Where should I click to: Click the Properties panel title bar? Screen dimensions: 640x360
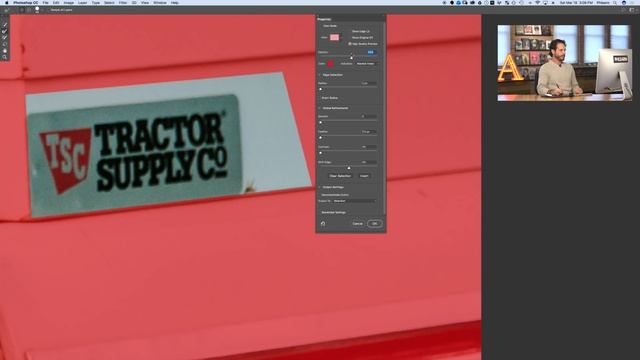tap(351, 19)
